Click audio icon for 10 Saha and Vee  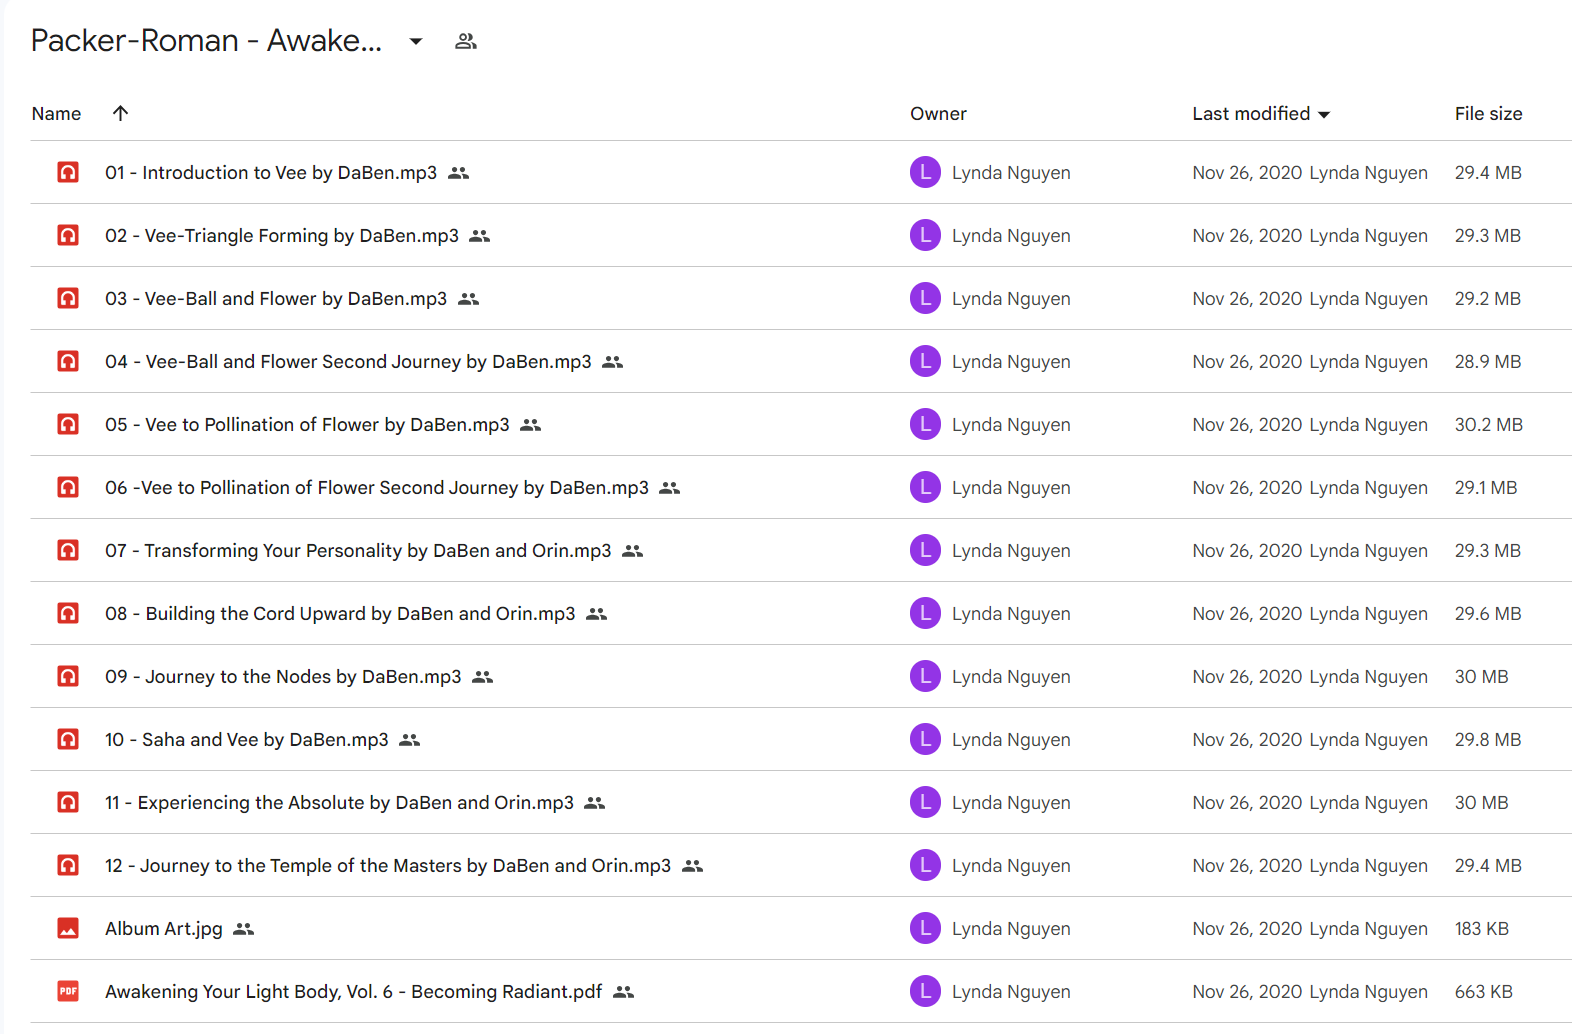click(68, 739)
